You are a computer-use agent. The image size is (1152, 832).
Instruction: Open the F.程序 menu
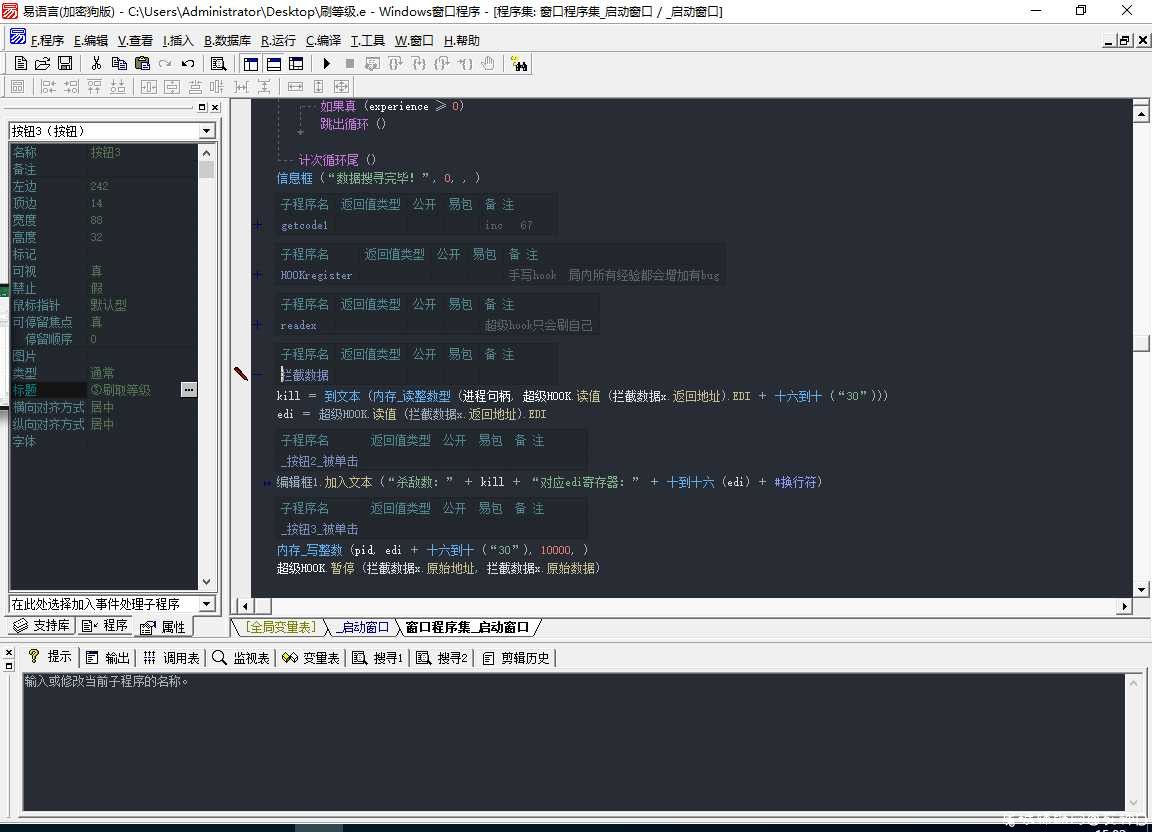point(48,40)
